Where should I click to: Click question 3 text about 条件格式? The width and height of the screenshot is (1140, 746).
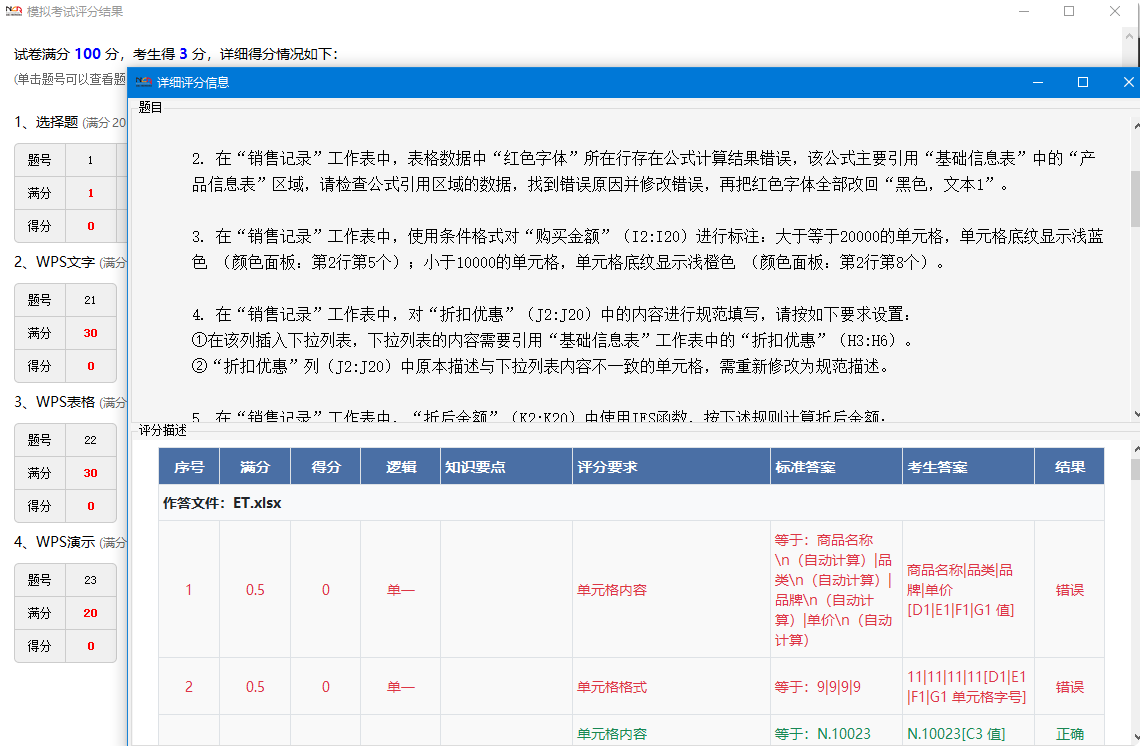pos(648,249)
